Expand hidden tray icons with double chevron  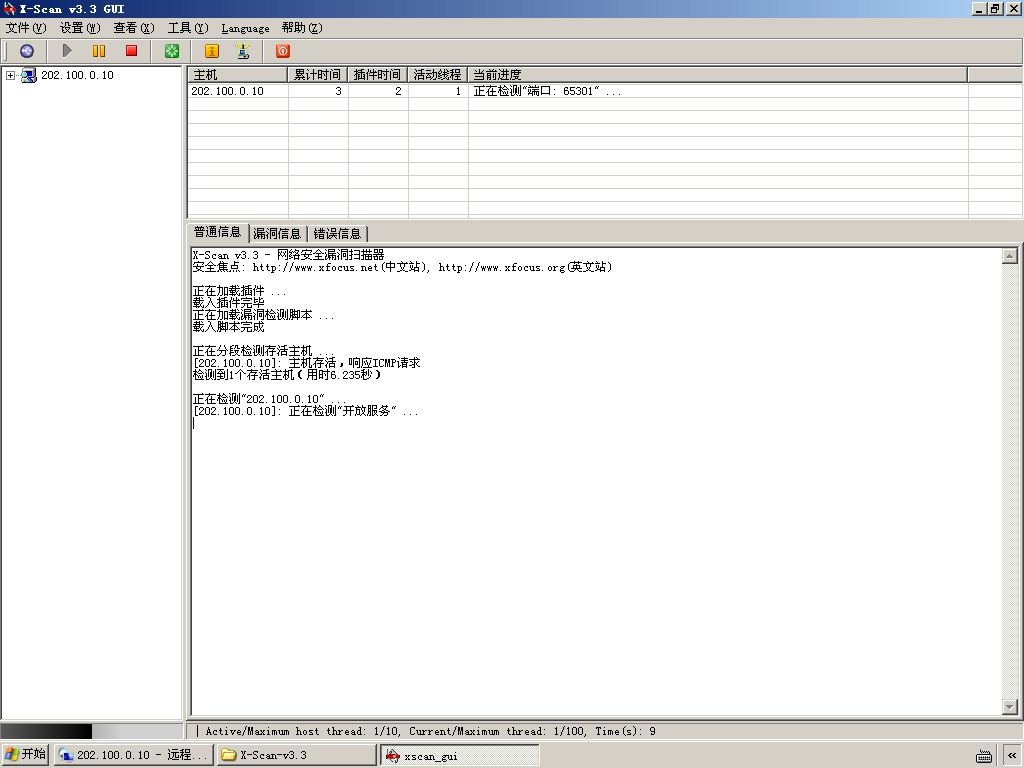click(x=1012, y=756)
